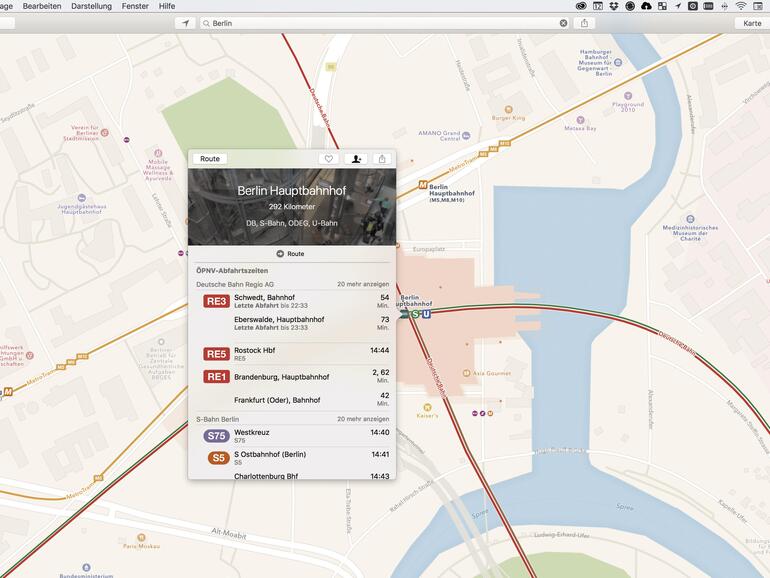Click the S5 line badge
770x578 pixels.
(219, 458)
